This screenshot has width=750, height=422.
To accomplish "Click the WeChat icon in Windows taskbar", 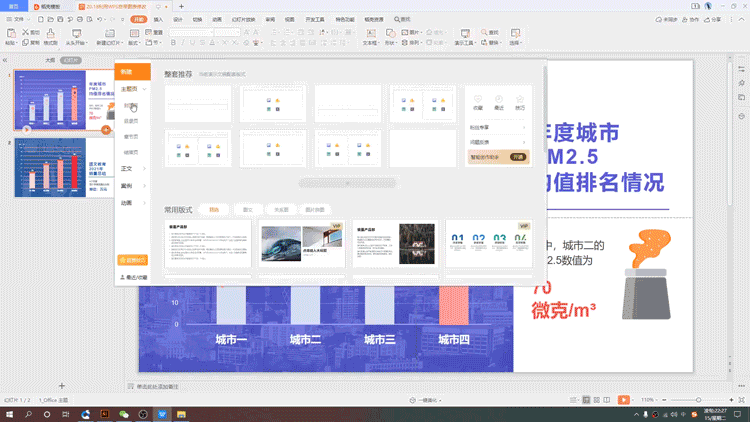I will coord(124,414).
